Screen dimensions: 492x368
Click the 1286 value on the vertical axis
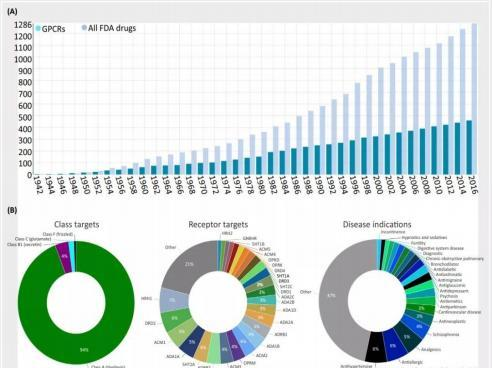pyautogui.click(x=23, y=25)
